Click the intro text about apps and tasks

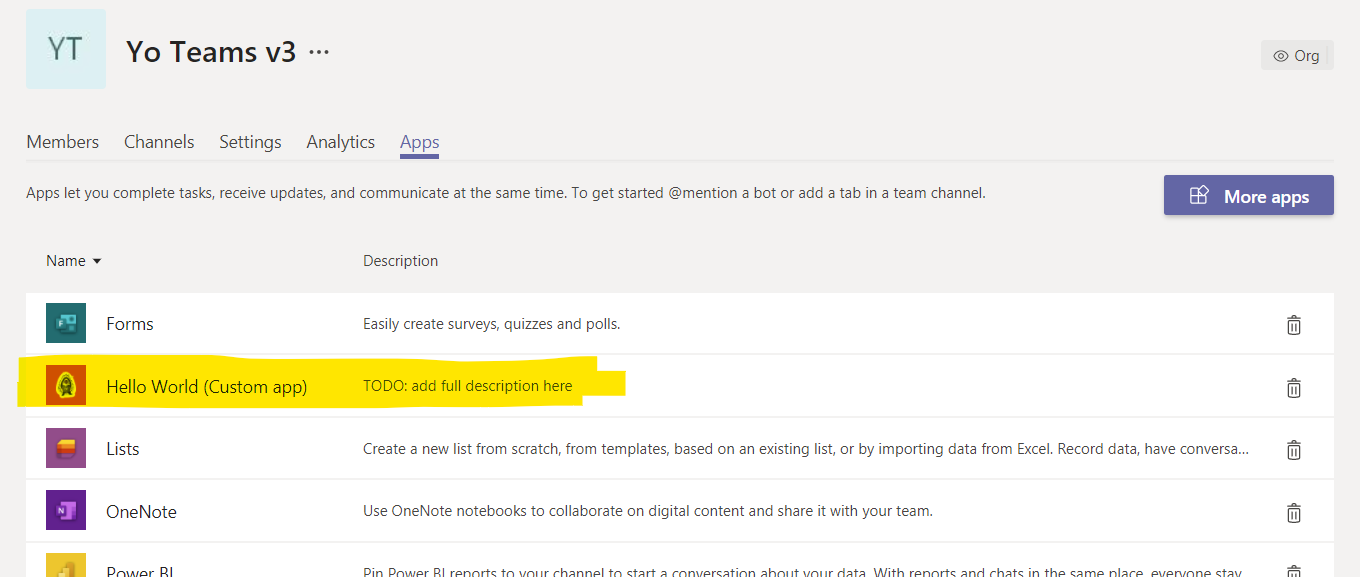tap(506, 193)
